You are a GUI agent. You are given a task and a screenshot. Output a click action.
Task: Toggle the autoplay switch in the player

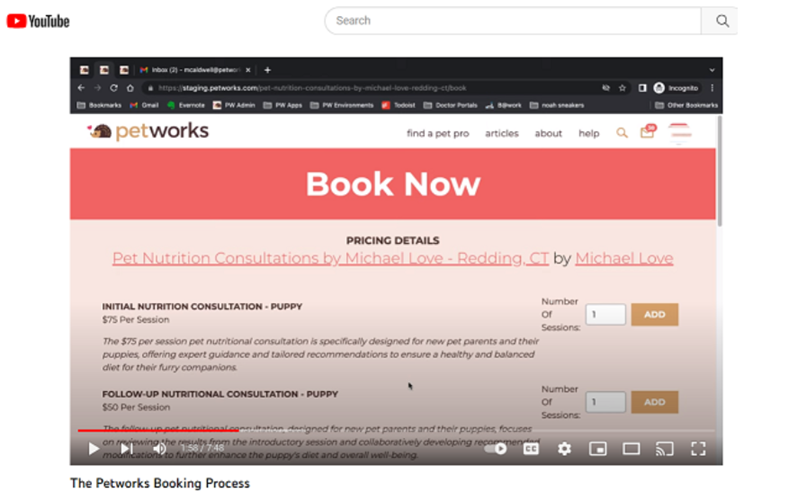click(496, 448)
